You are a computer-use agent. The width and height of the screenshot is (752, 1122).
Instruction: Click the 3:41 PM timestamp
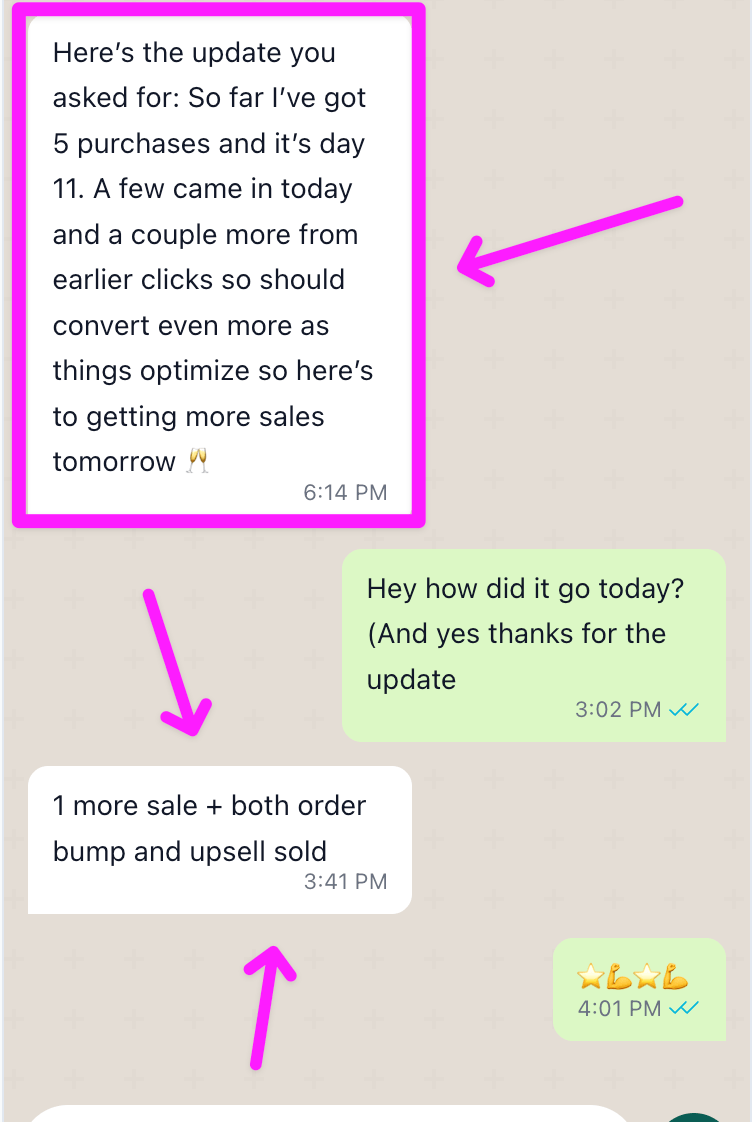coord(344,881)
